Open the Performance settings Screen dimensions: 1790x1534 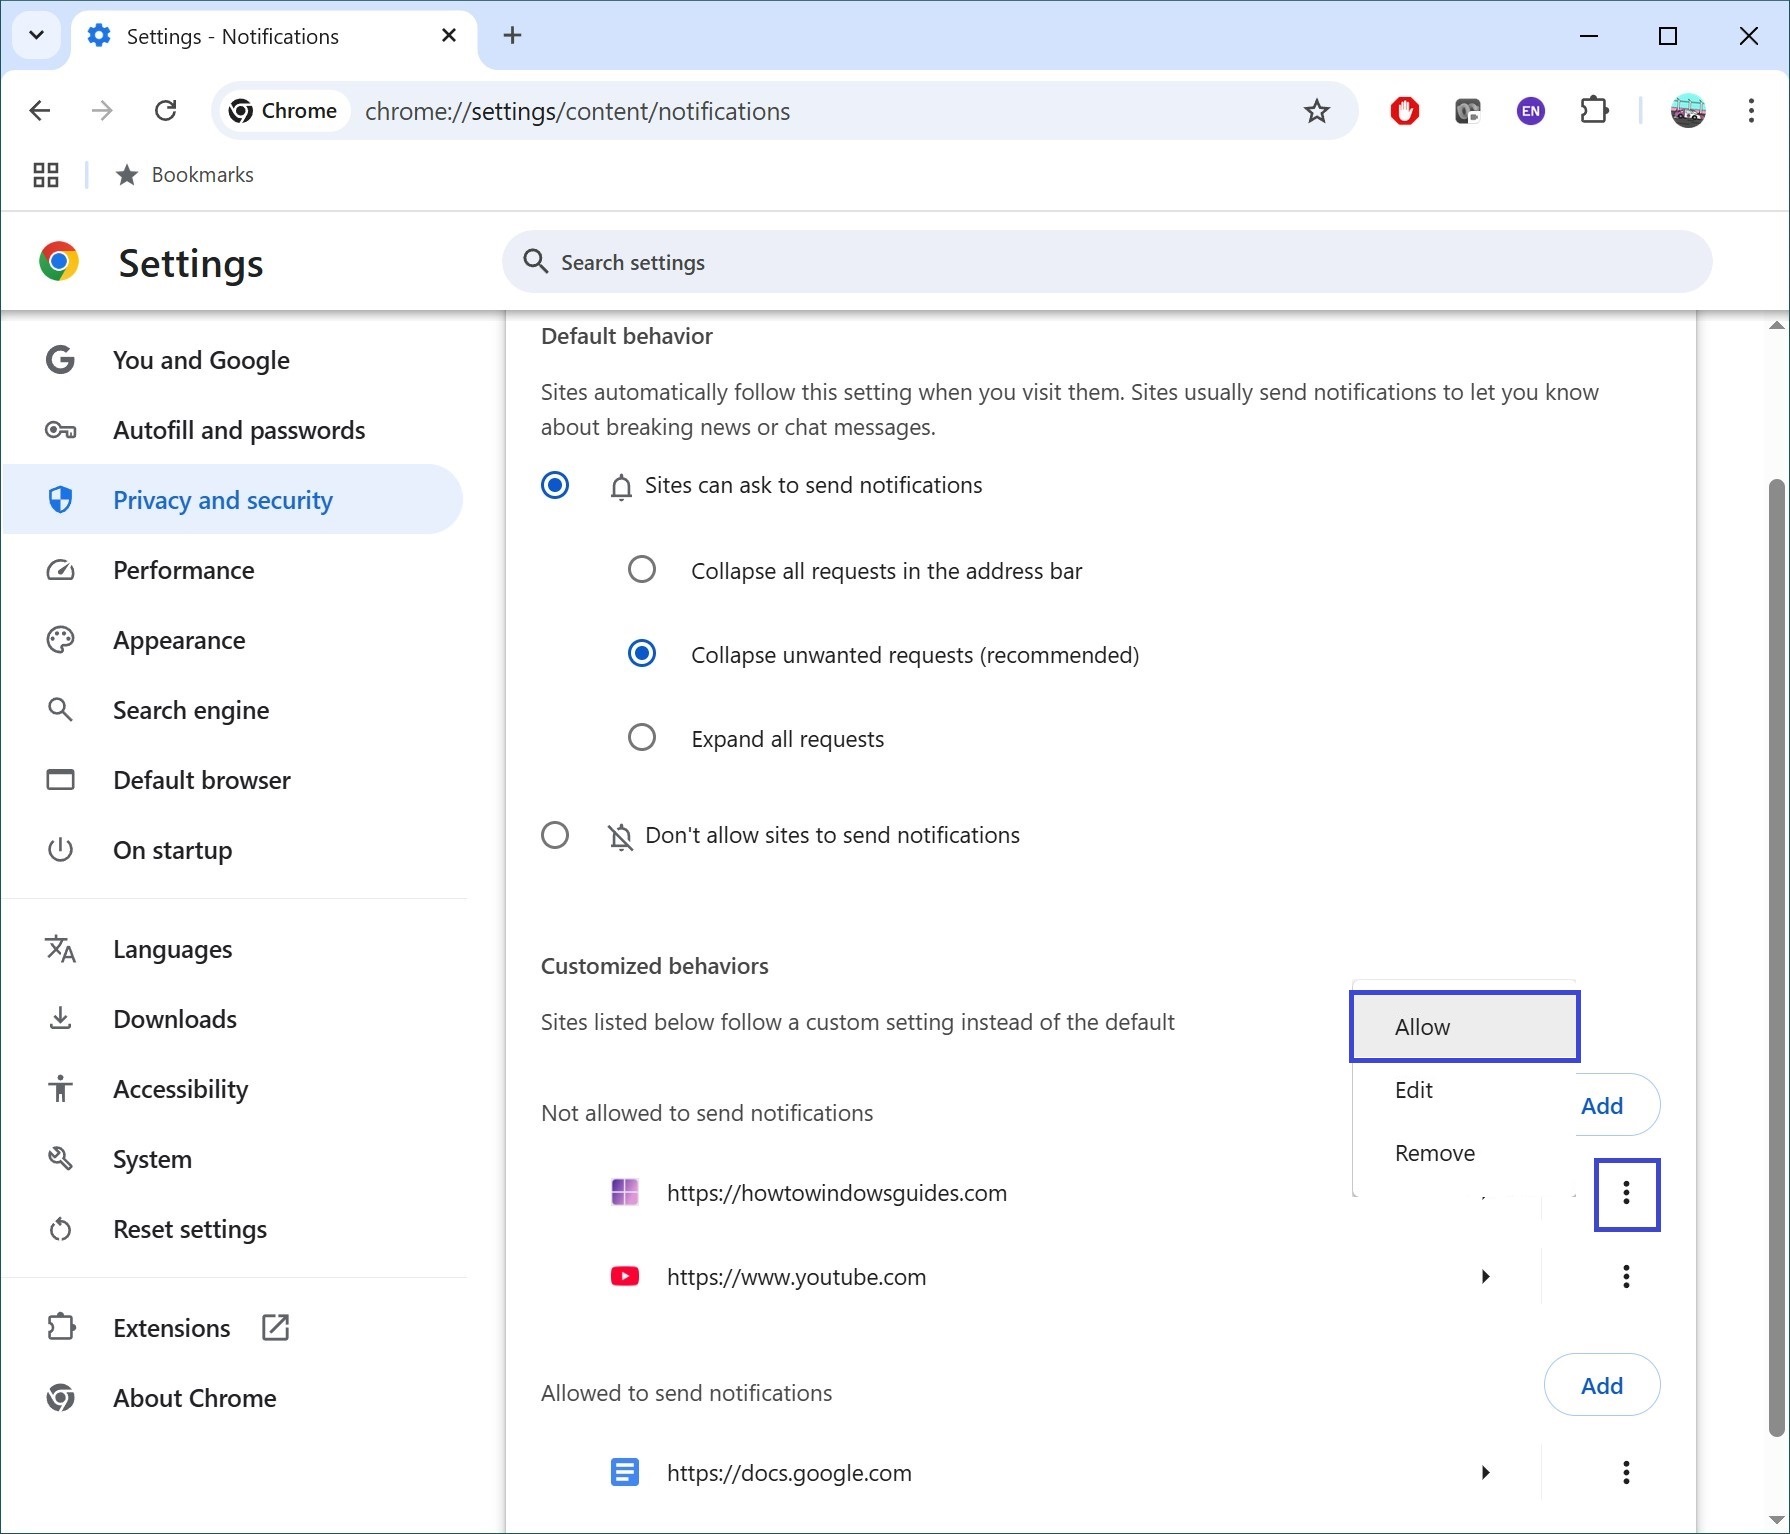click(232, 570)
